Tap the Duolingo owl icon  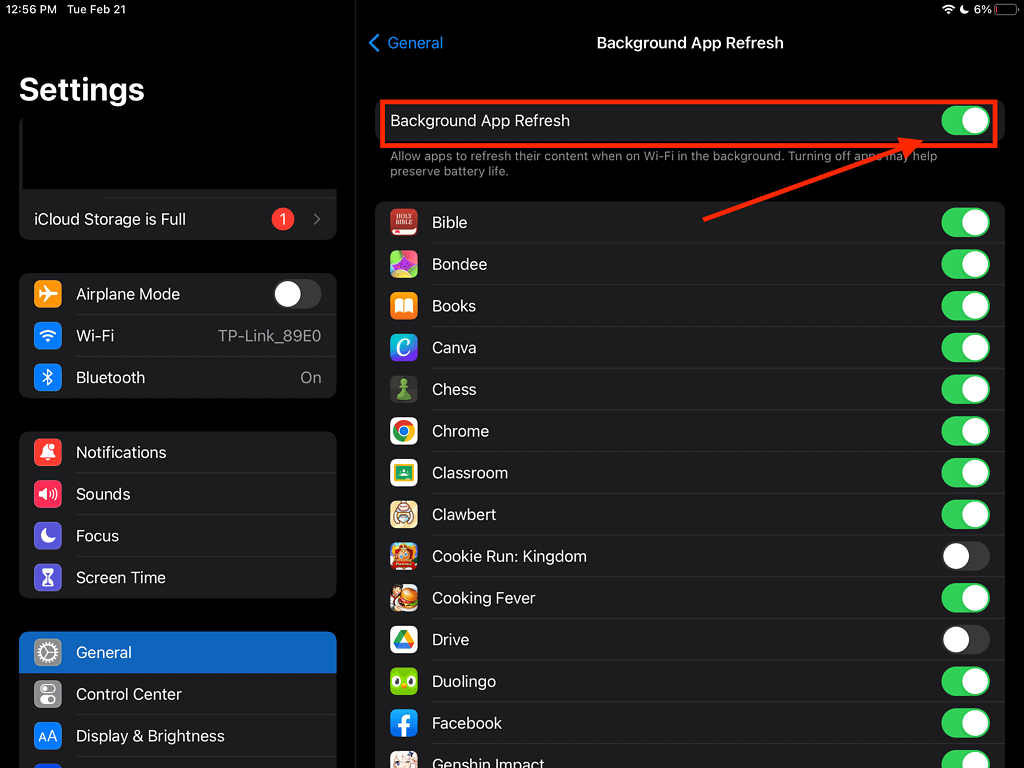pyautogui.click(x=404, y=682)
